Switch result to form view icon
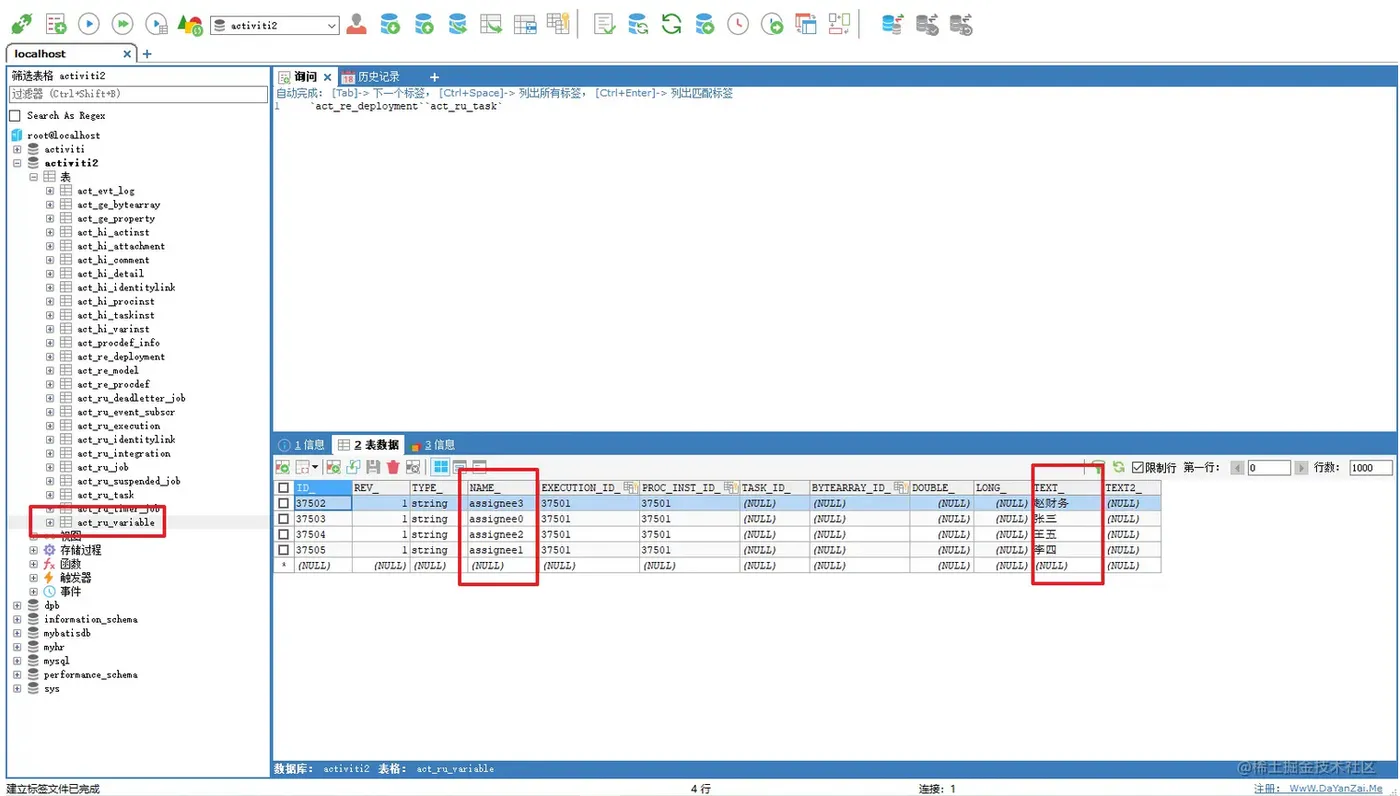 coord(460,467)
